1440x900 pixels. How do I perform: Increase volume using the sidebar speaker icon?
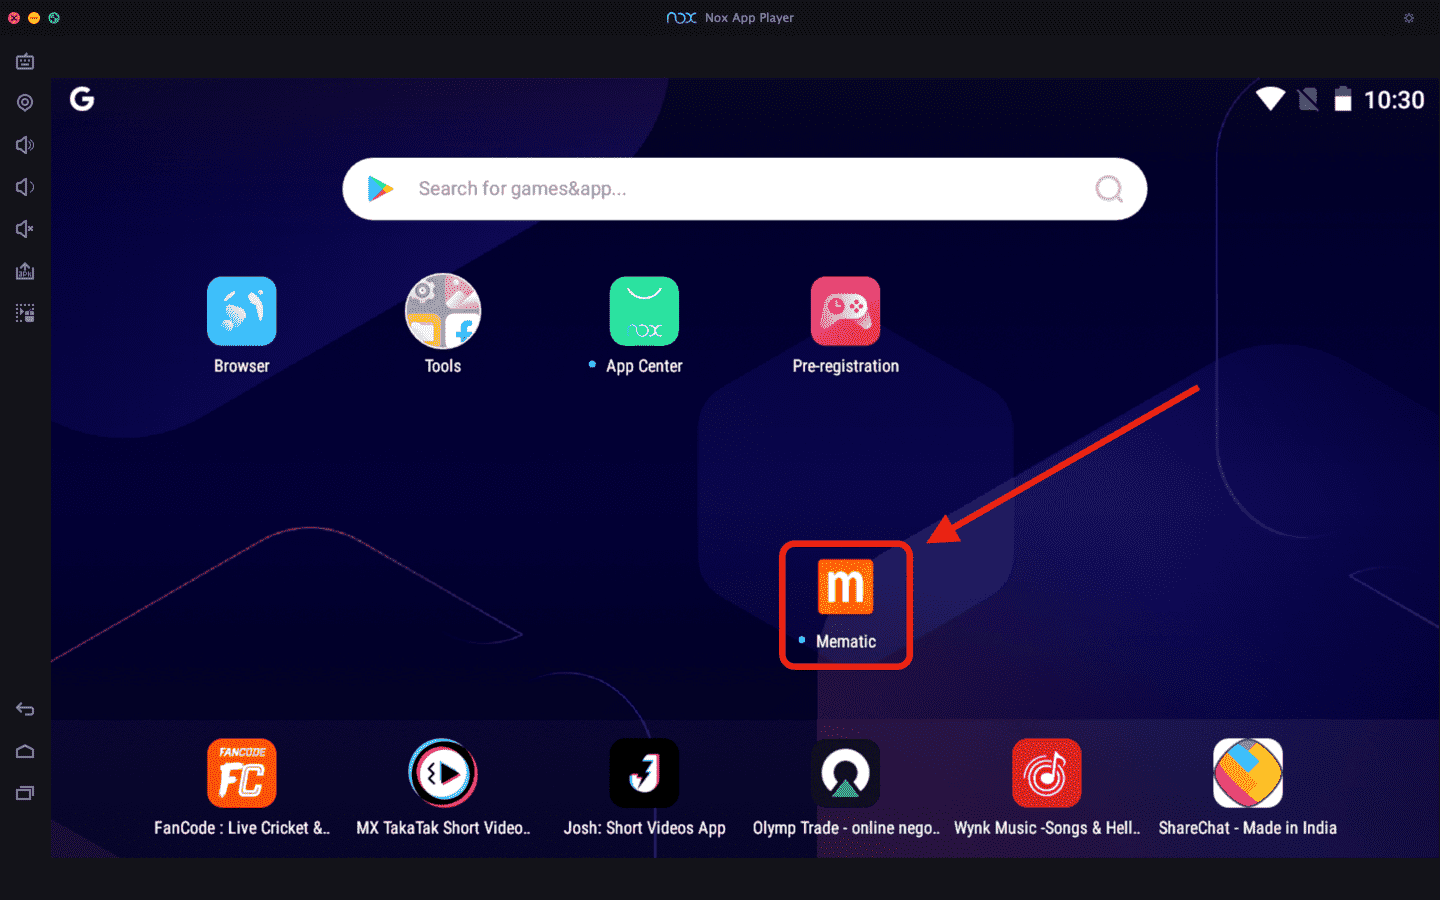point(25,145)
